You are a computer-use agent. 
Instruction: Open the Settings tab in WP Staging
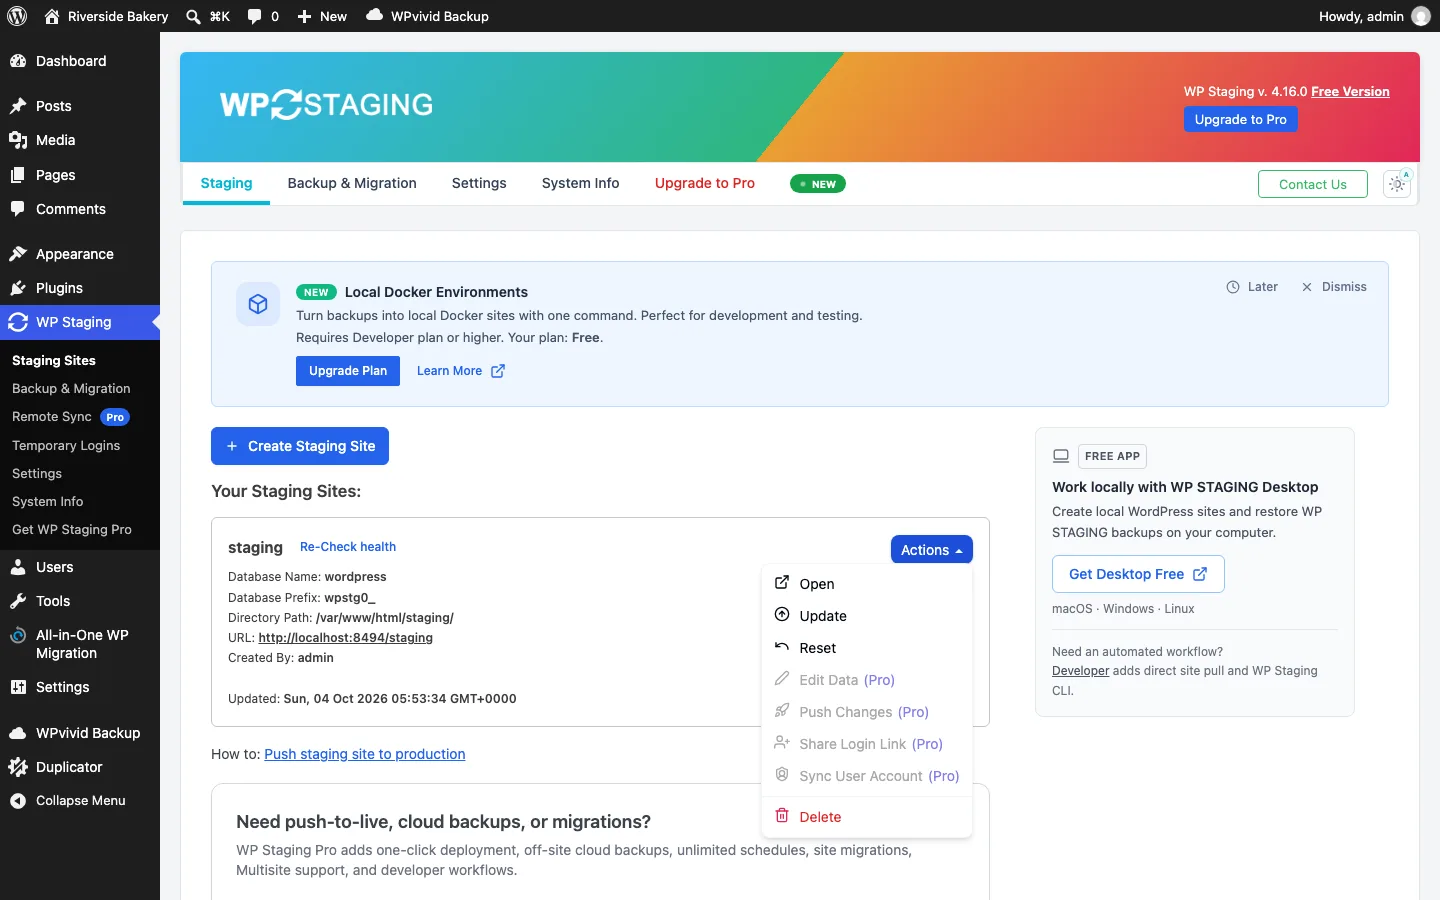tap(479, 183)
